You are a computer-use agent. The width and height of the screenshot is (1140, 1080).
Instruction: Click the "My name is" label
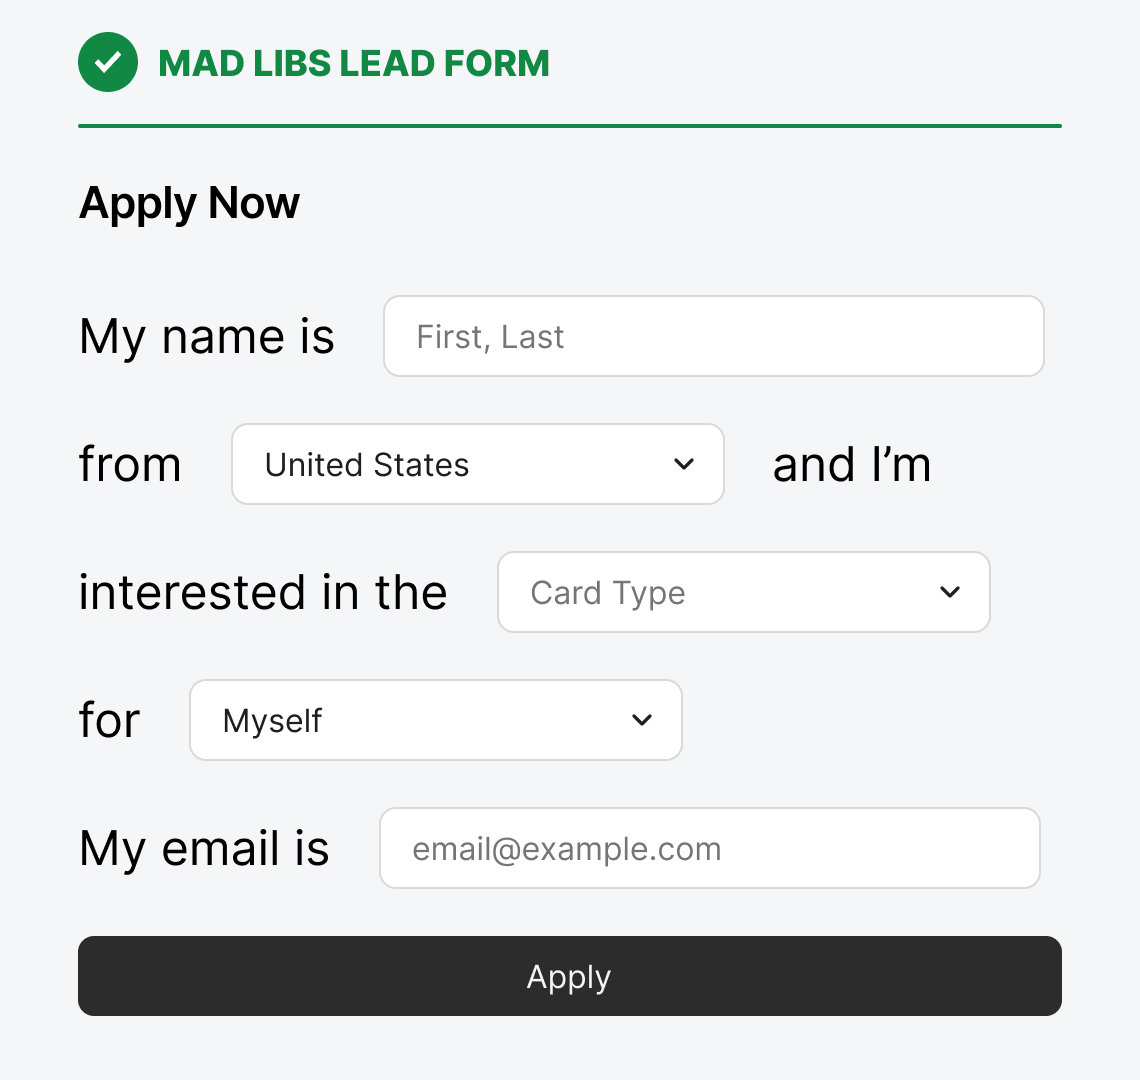[207, 336]
